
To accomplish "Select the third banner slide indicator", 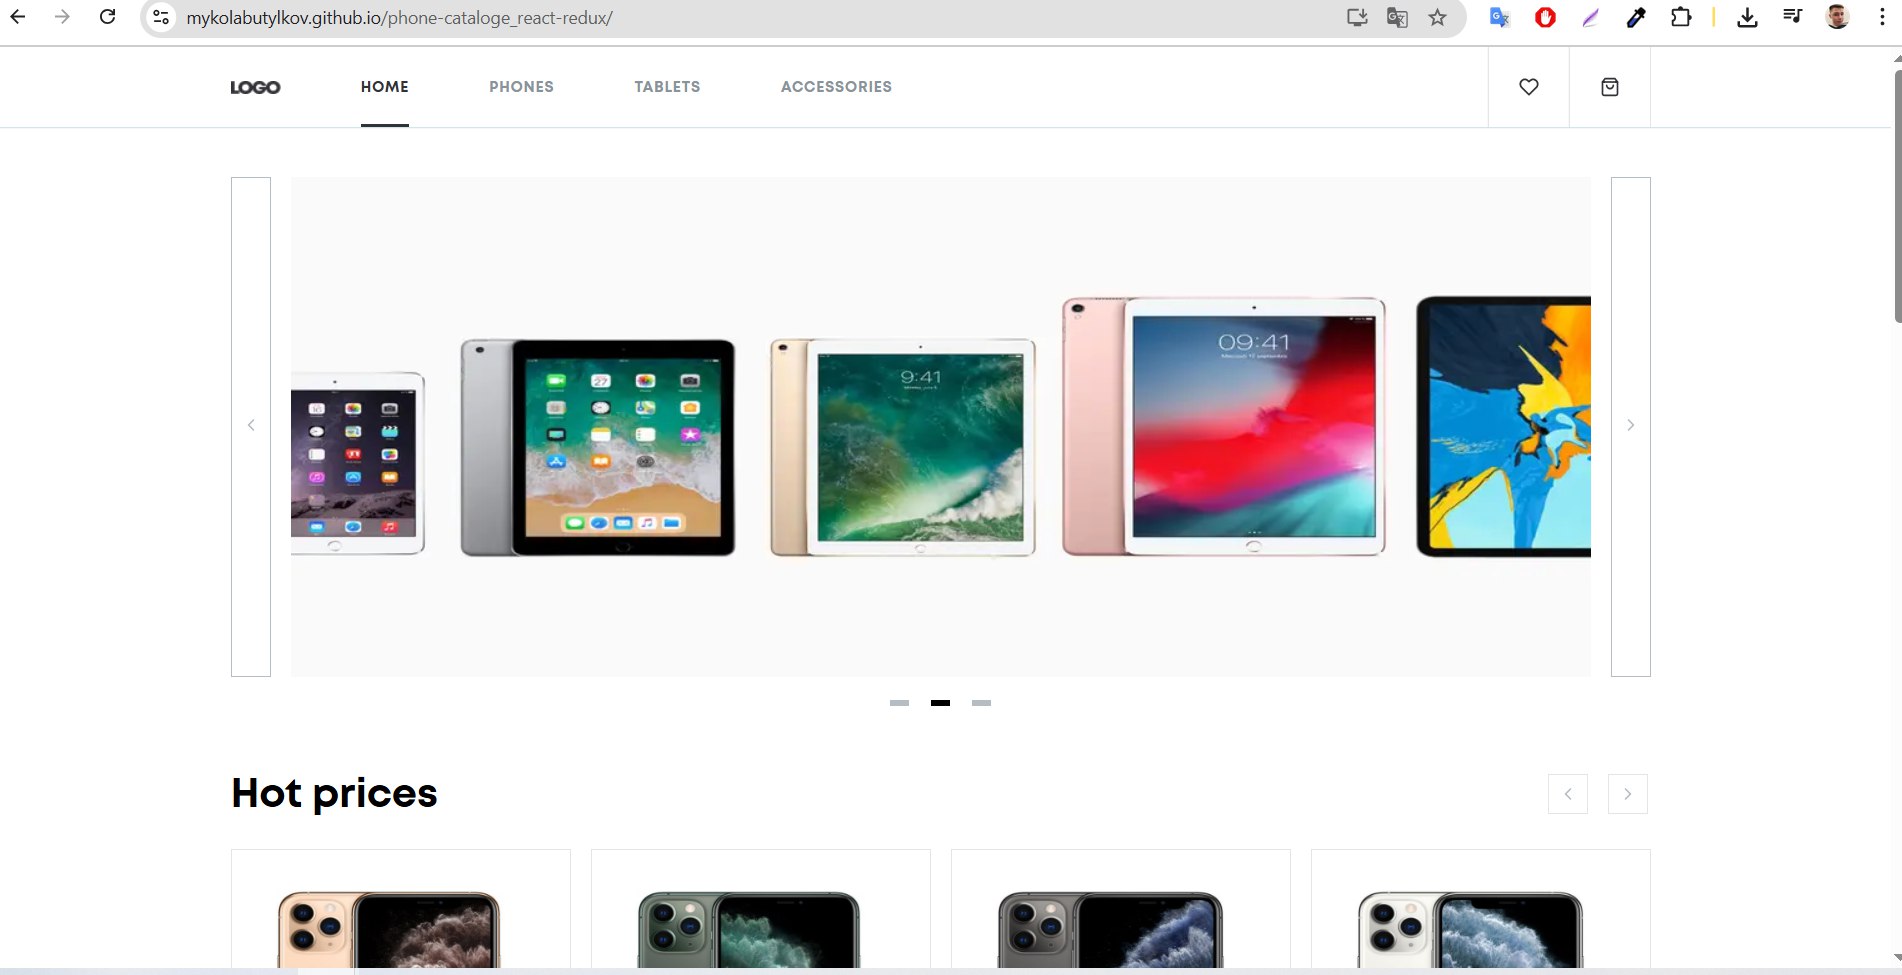I will [981, 703].
